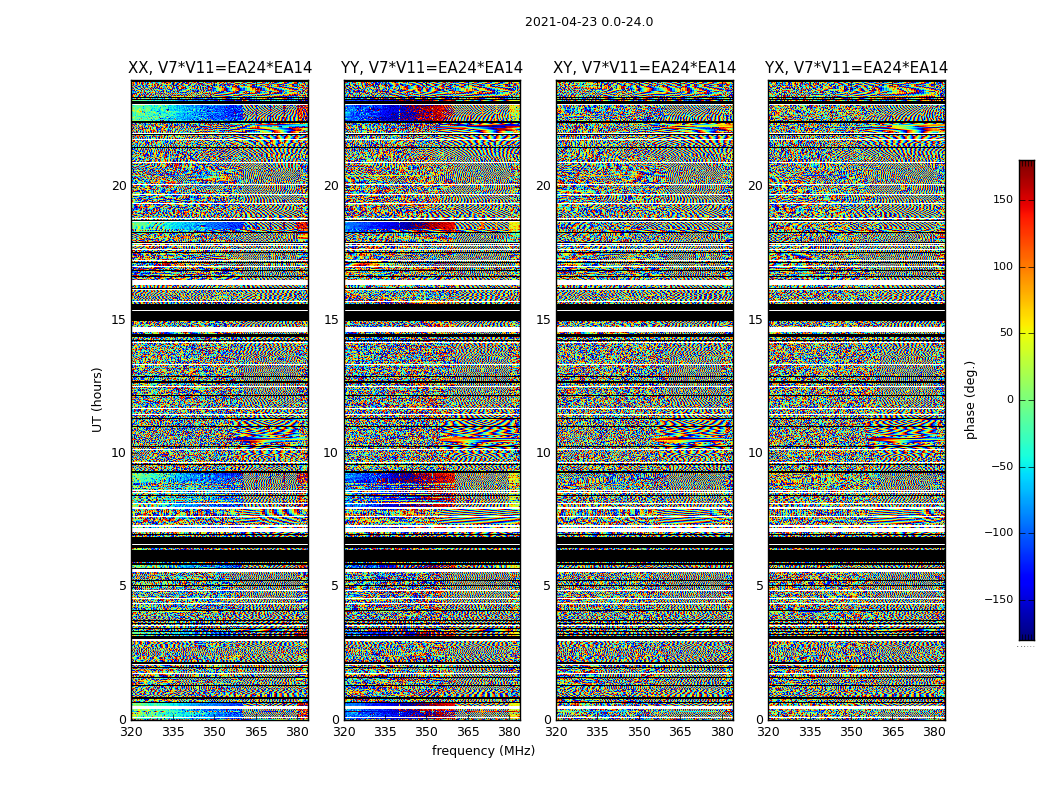
Task: Click the XY, V7*V11=EA24*EA14 panel title
Action: 644,68
